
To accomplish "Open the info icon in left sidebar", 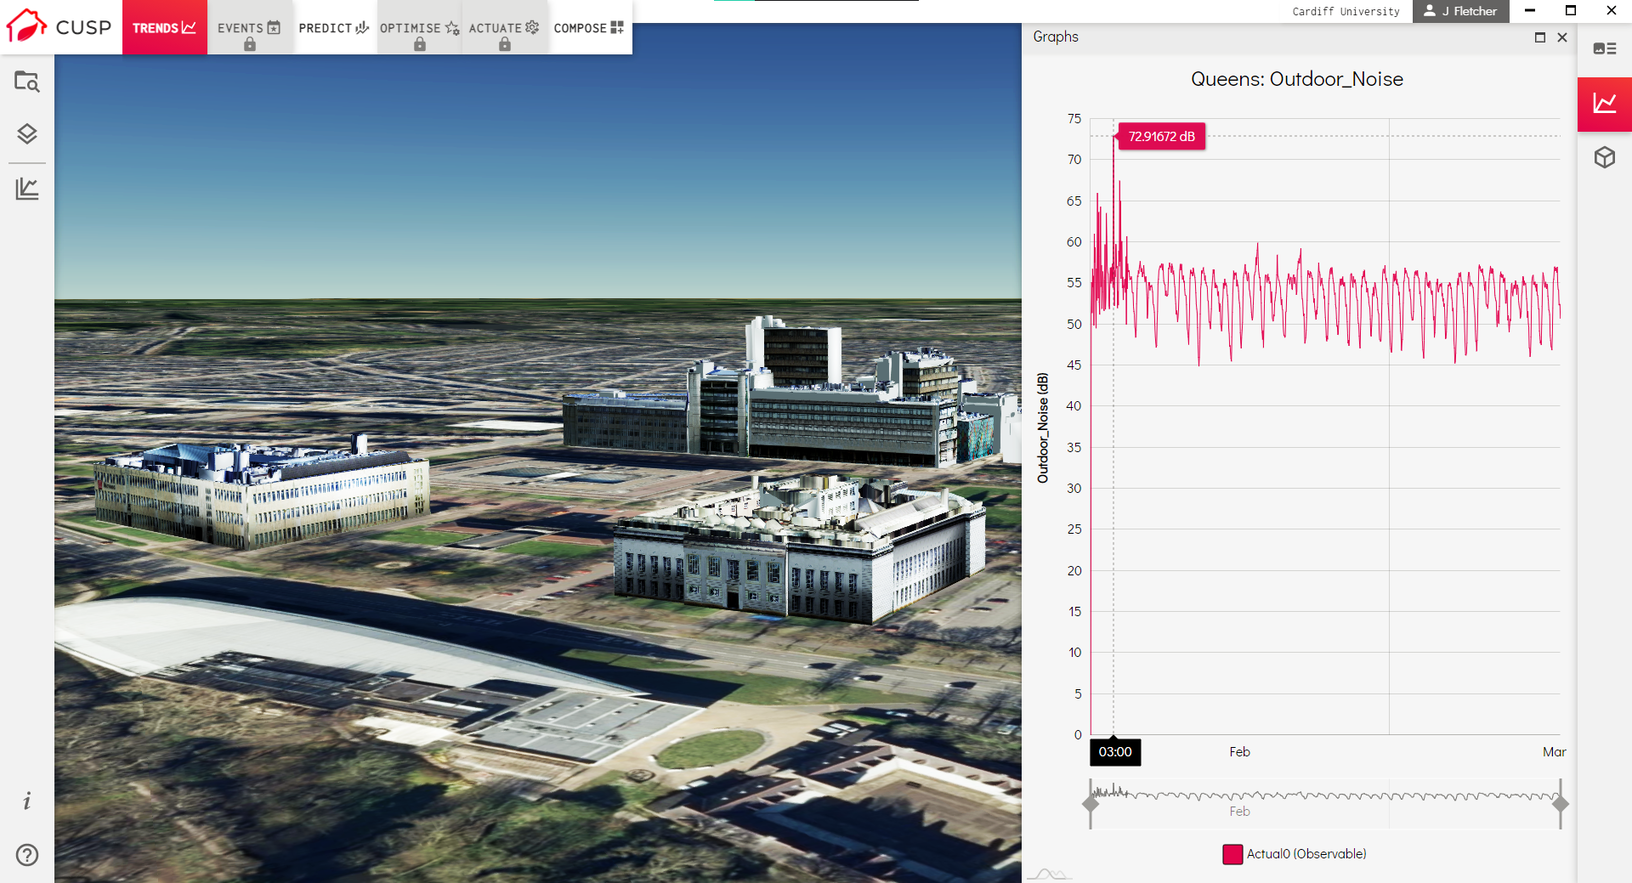I will pos(27,801).
